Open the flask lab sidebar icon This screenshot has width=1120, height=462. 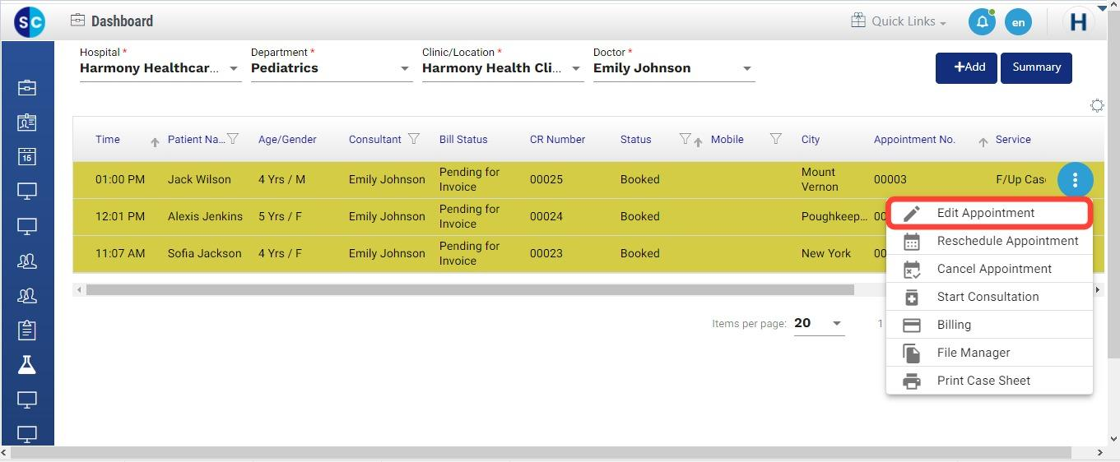click(x=26, y=365)
